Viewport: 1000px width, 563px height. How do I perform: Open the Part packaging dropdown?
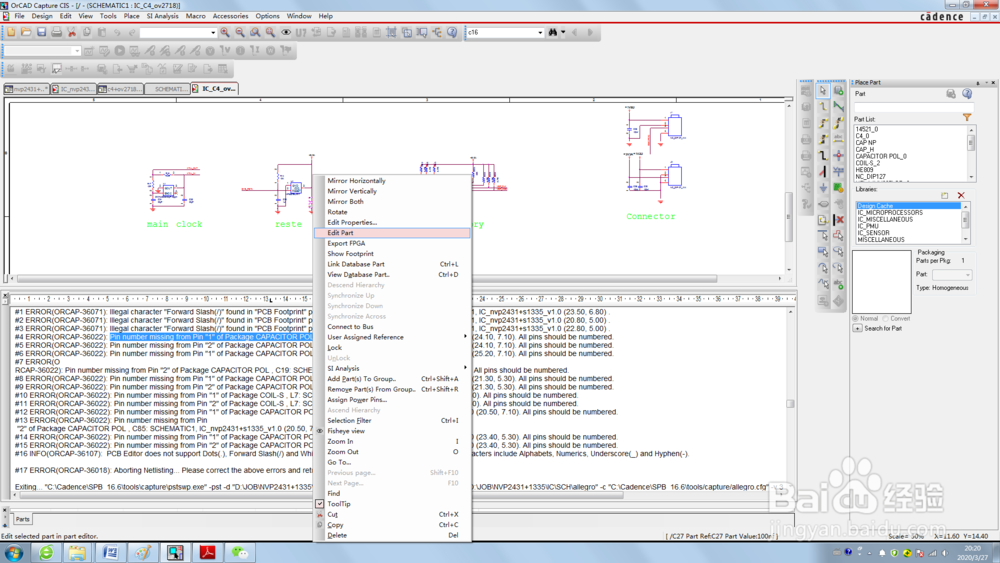[967, 275]
